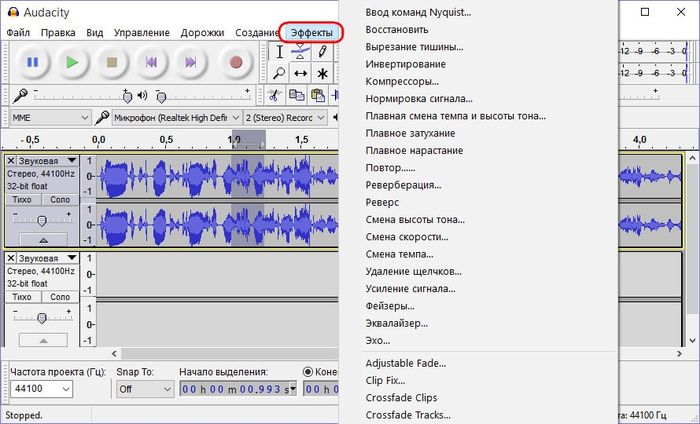Open the project rate 44100 dropdown
Viewport: 700px width, 424px height.
pyautogui.click(x=40, y=389)
